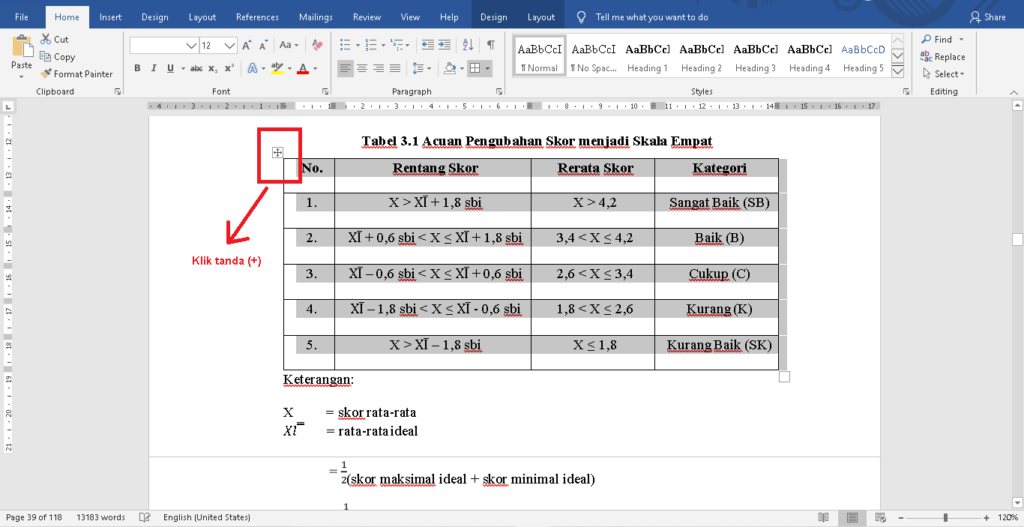This screenshot has width=1024, height=527.
Task: Toggle Subscript formatting
Action: pyautogui.click(x=213, y=68)
